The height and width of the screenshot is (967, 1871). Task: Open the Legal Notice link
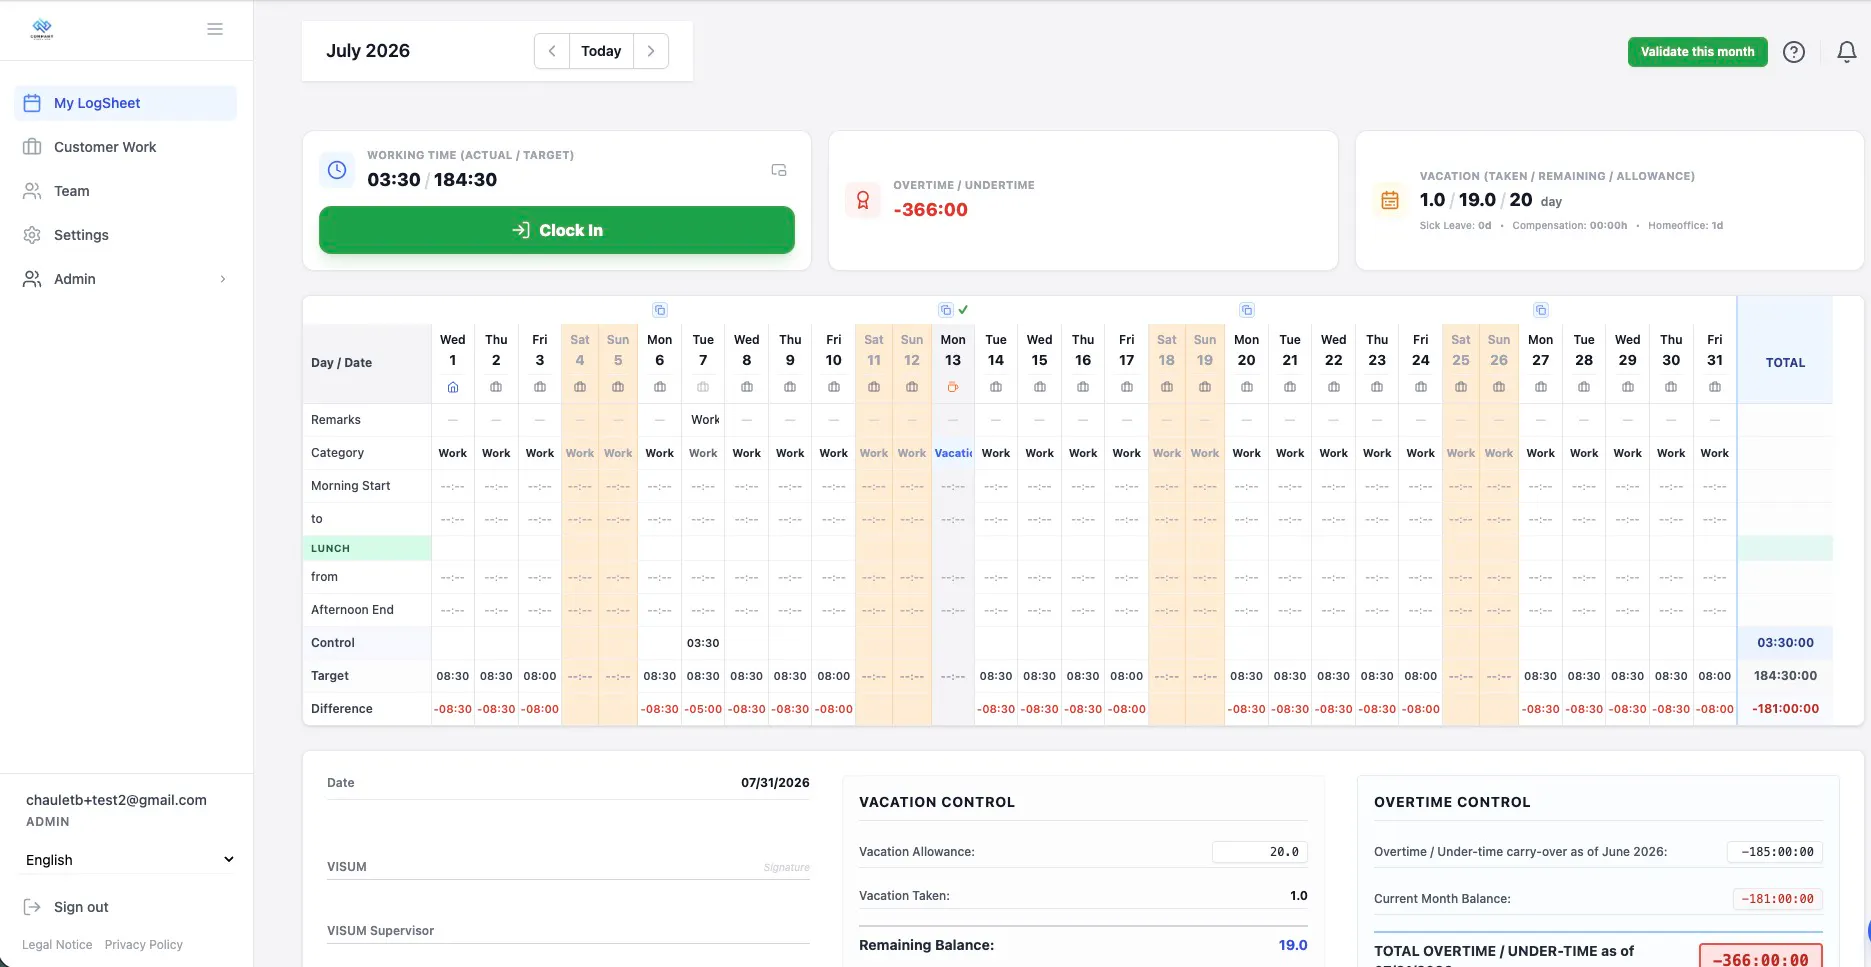coord(57,945)
